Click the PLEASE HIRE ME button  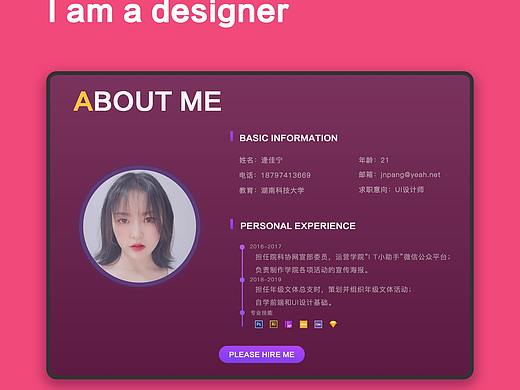pos(262,354)
